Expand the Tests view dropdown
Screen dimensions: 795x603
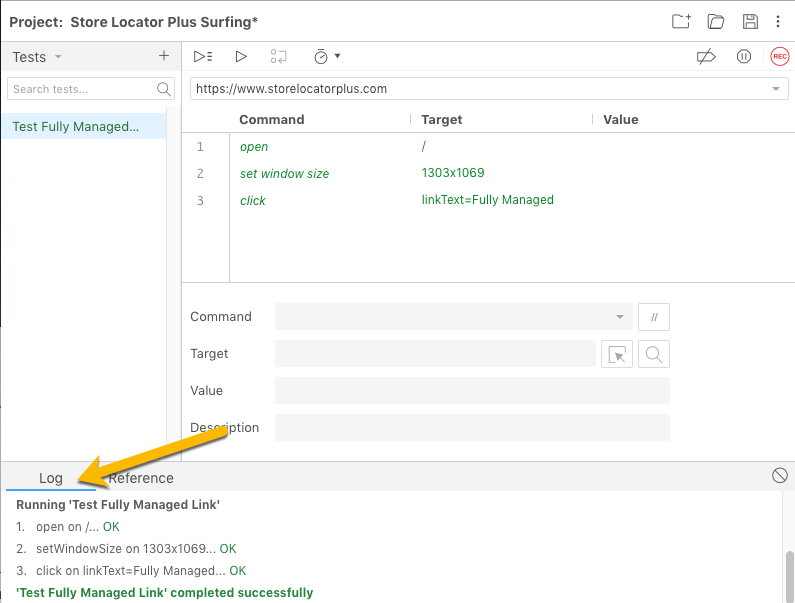(x=58, y=57)
